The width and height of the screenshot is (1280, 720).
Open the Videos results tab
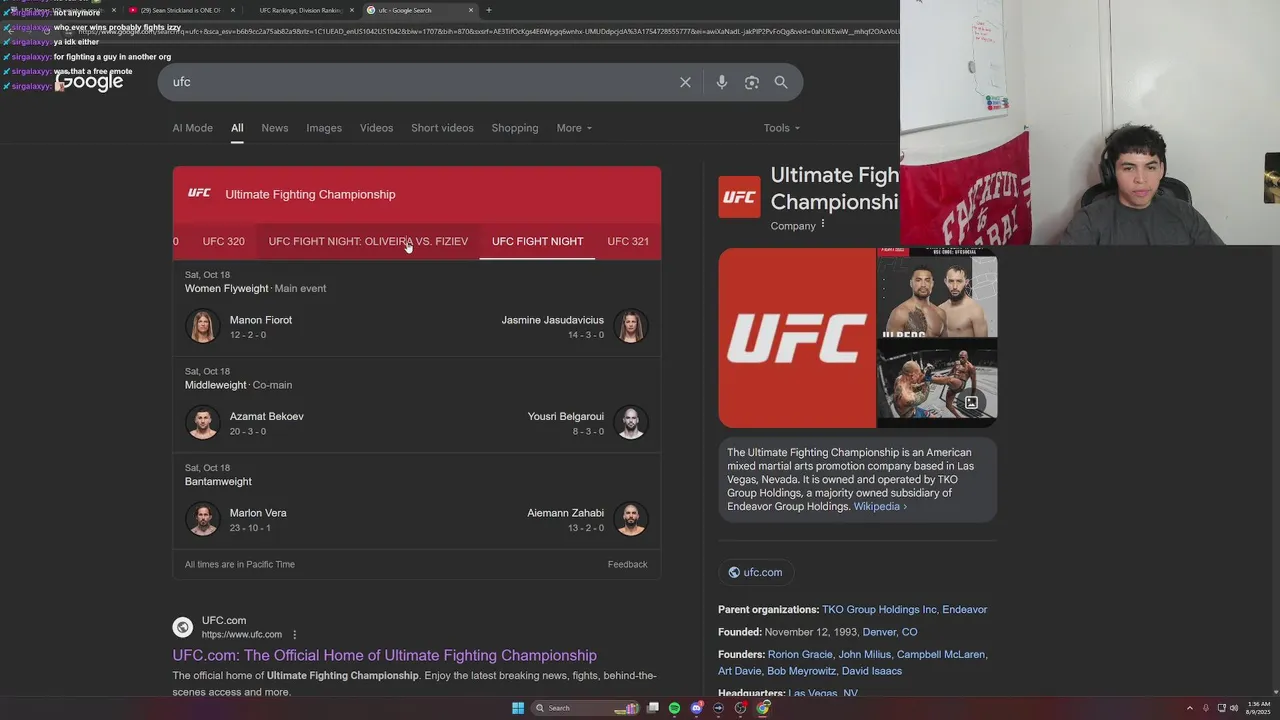click(377, 128)
